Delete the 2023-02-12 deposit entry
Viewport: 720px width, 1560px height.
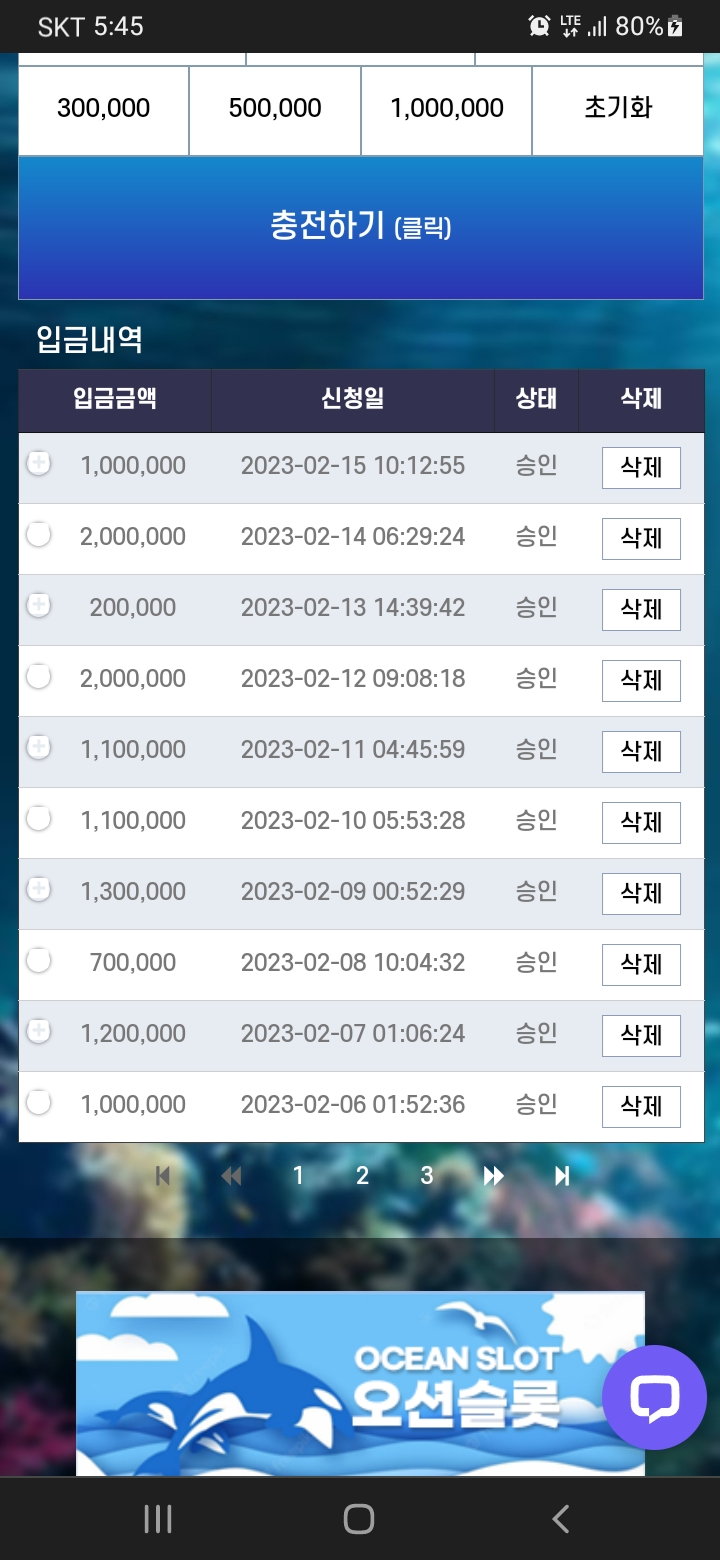click(x=641, y=681)
